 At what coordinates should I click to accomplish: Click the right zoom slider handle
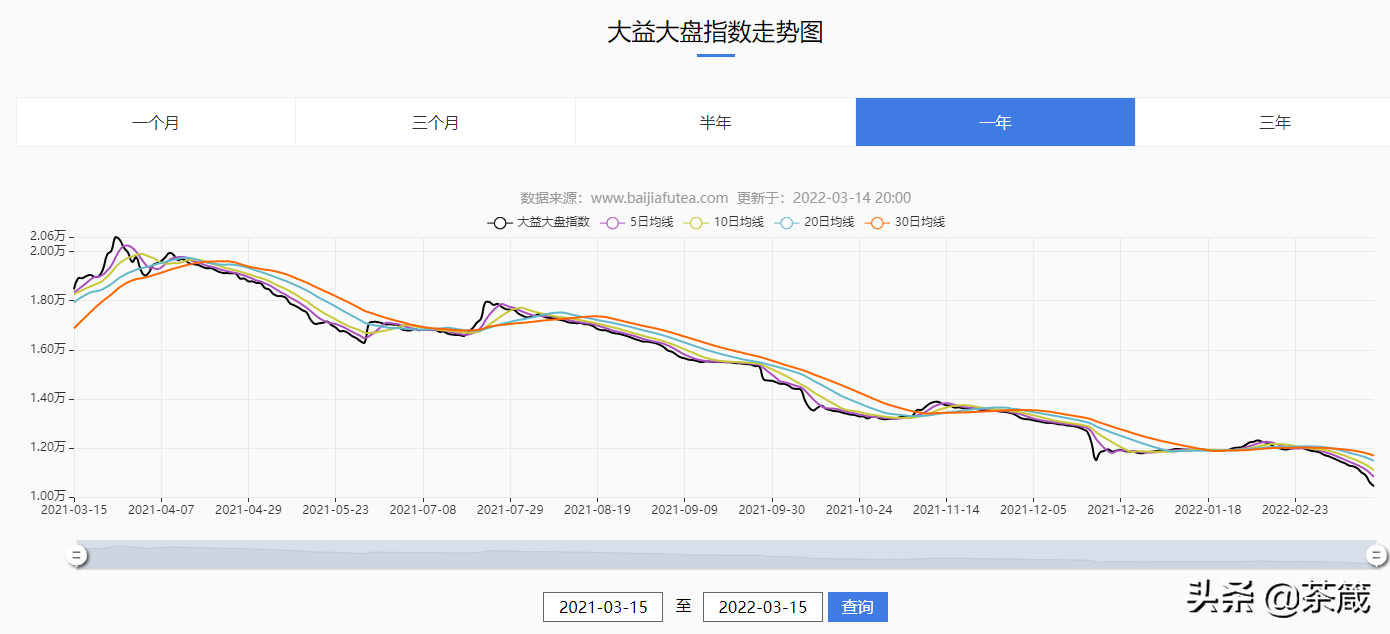(1376, 556)
